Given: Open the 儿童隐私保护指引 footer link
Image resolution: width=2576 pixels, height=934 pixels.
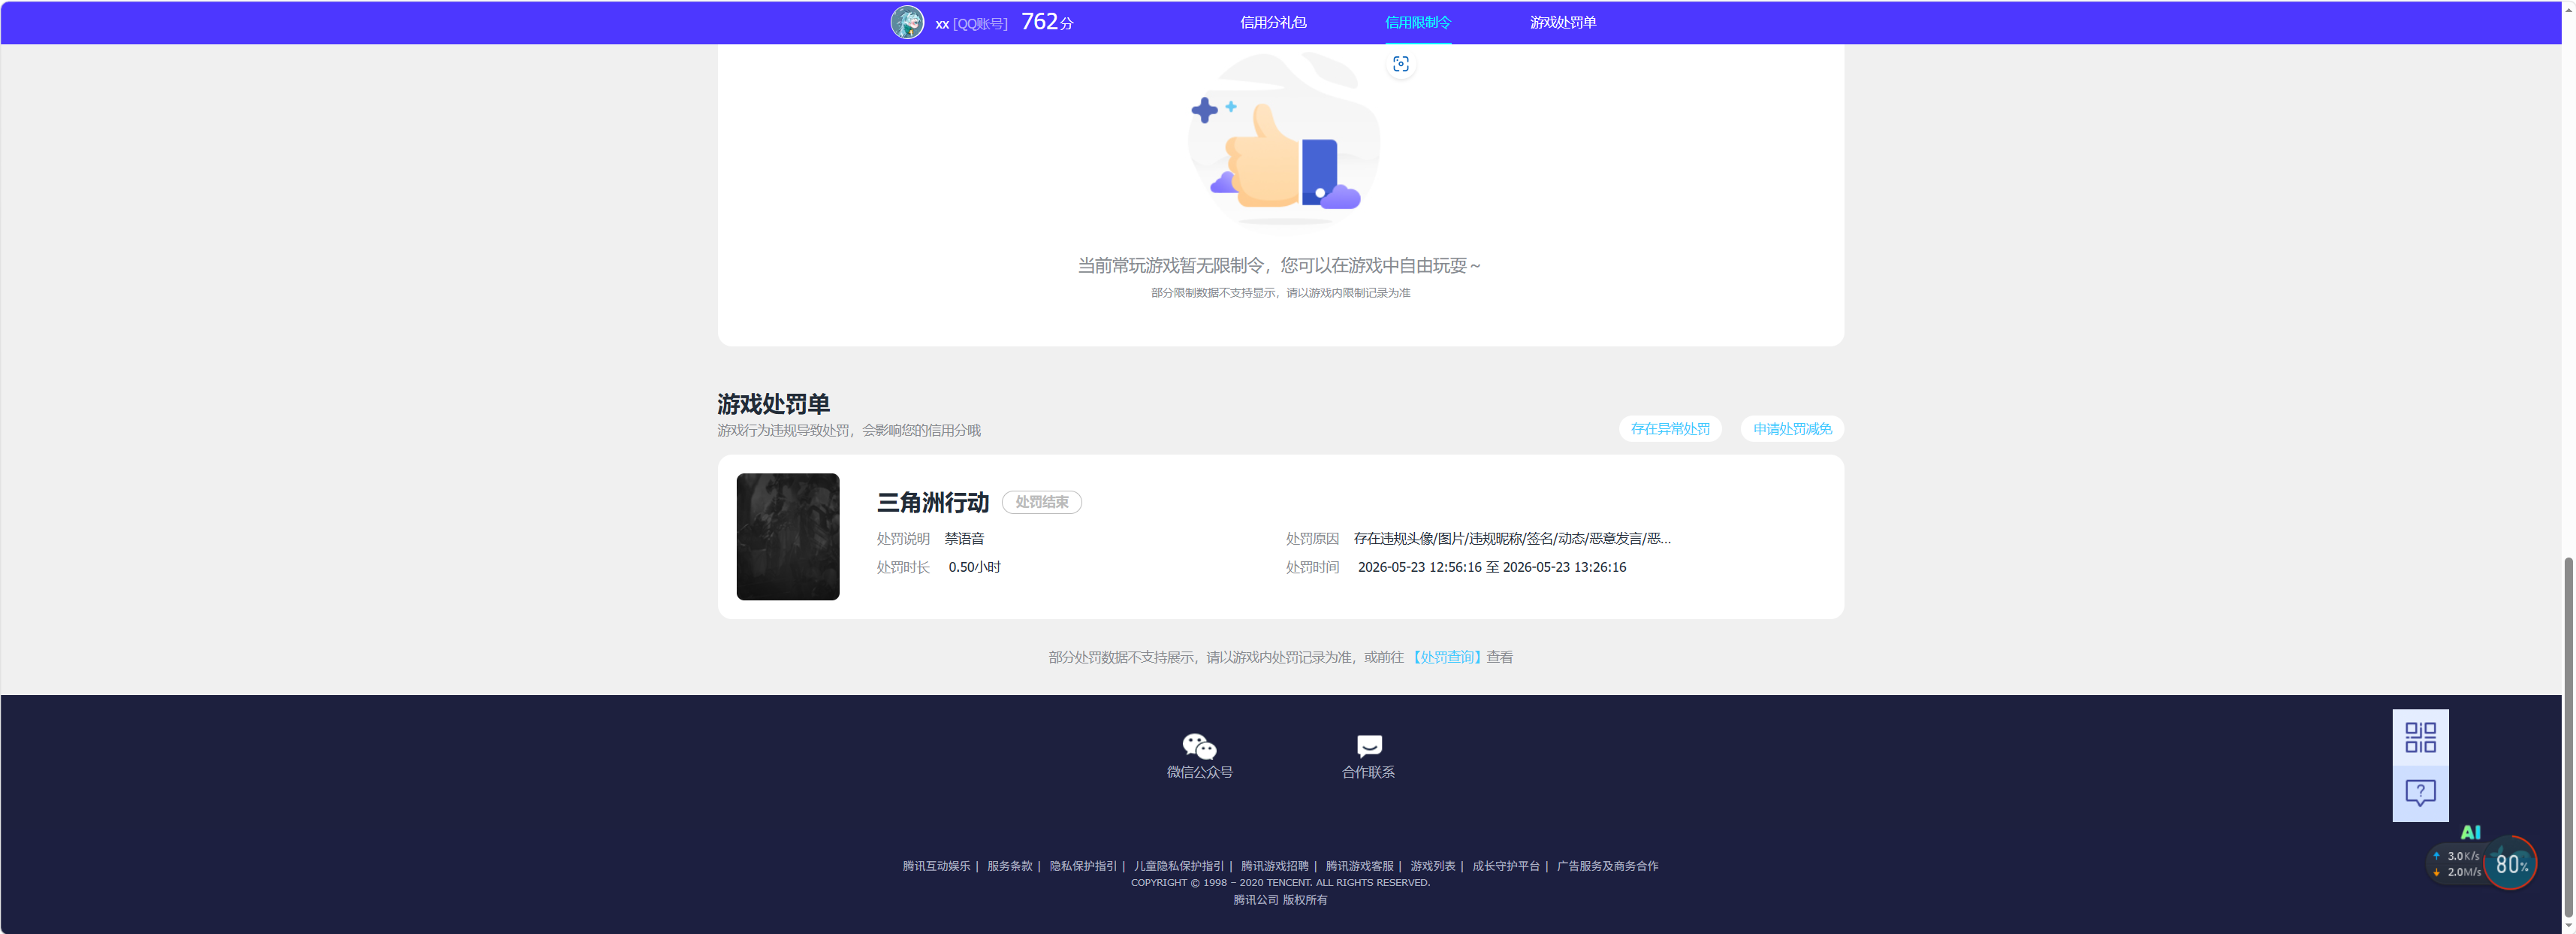Looking at the screenshot, I should 1178,866.
